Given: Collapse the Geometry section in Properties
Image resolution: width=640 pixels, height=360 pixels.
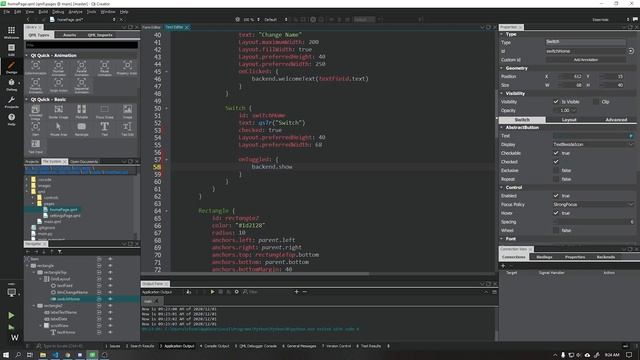Looking at the screenshot, I should [502, 68].
